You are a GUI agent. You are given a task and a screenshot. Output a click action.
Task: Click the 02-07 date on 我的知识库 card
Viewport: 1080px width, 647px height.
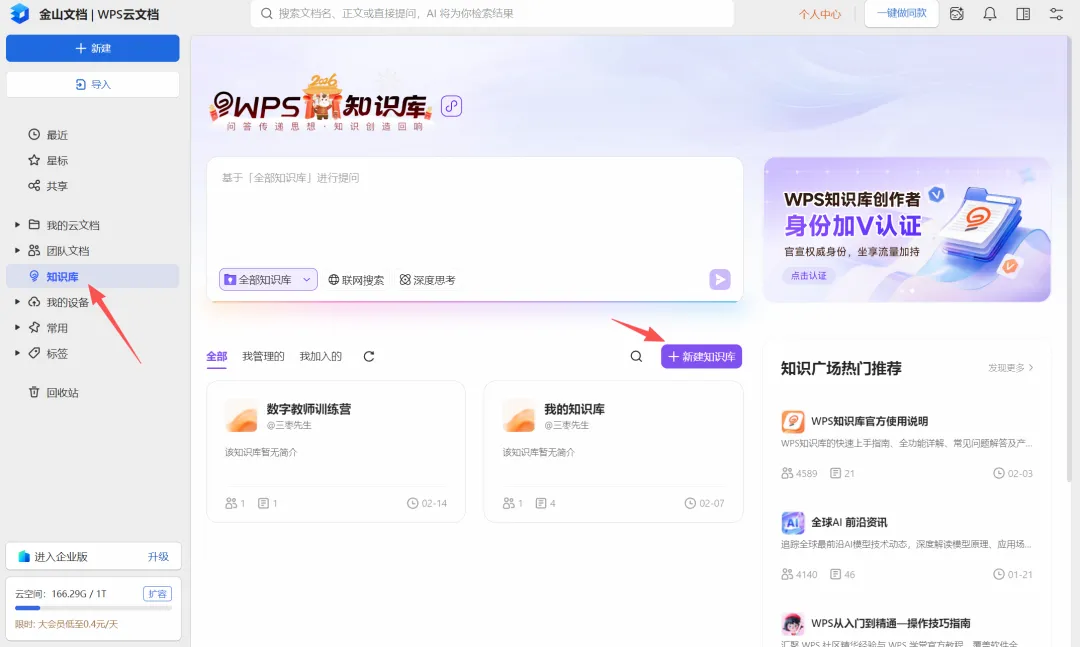(704, 504)
